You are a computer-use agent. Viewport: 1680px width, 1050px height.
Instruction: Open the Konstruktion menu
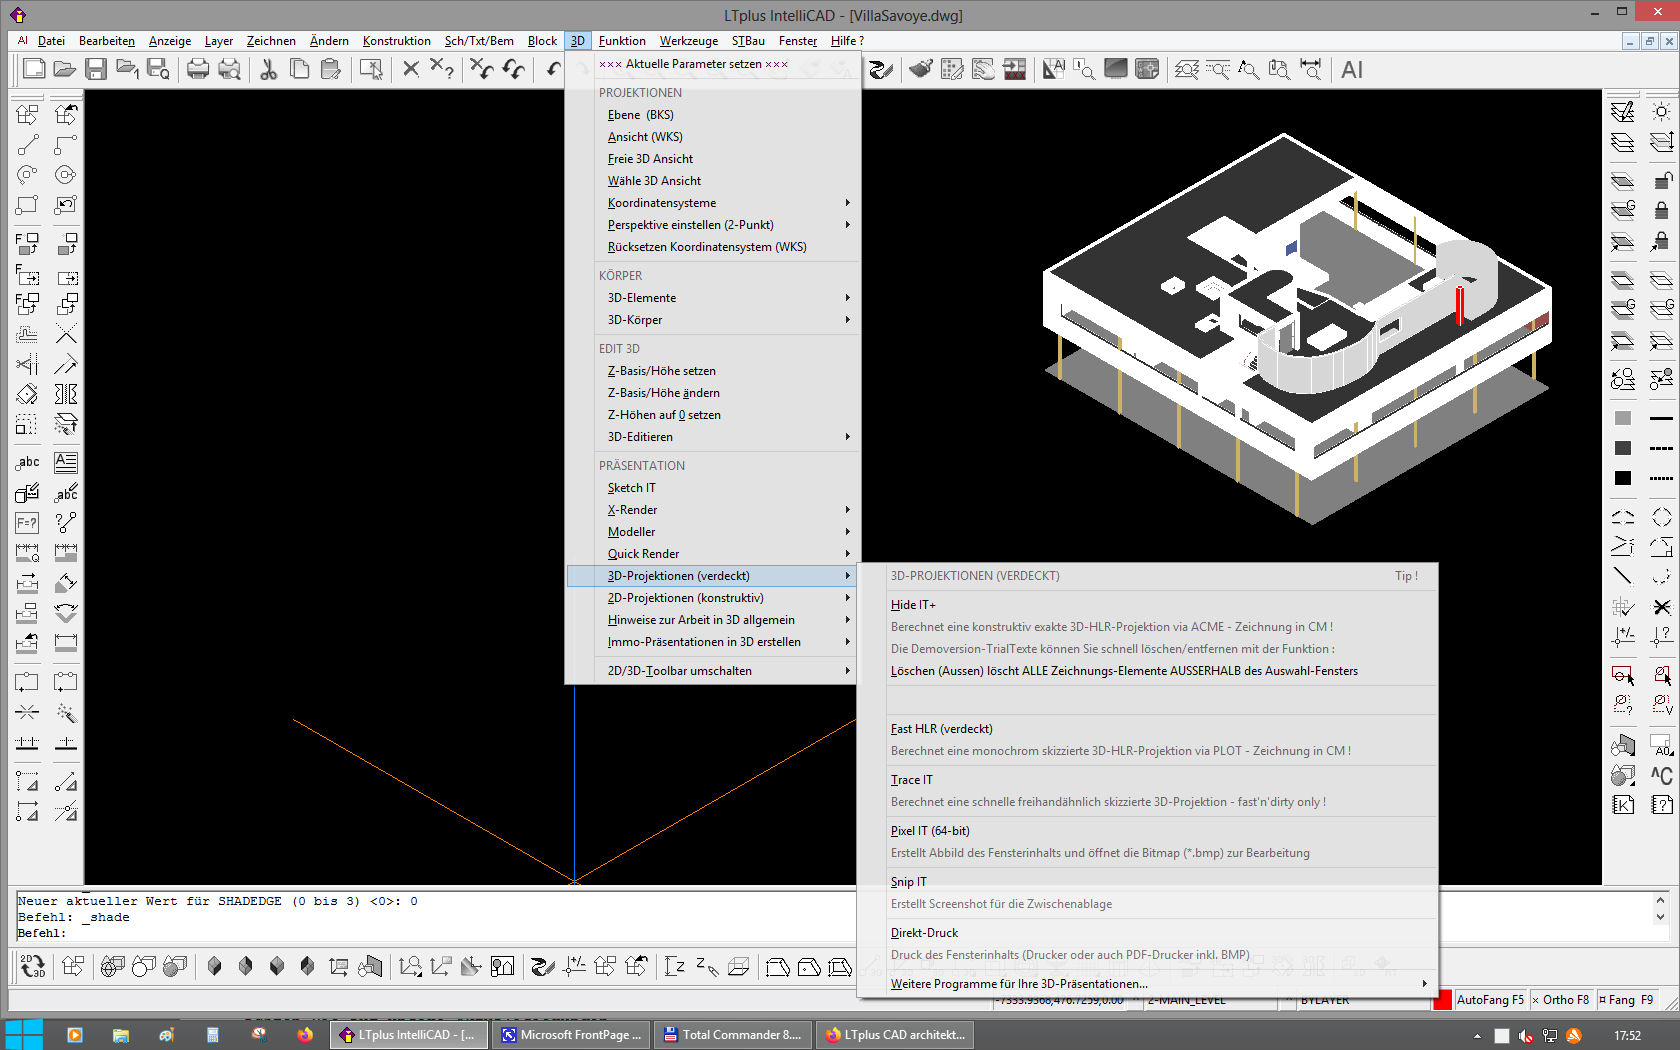[396, 41]
